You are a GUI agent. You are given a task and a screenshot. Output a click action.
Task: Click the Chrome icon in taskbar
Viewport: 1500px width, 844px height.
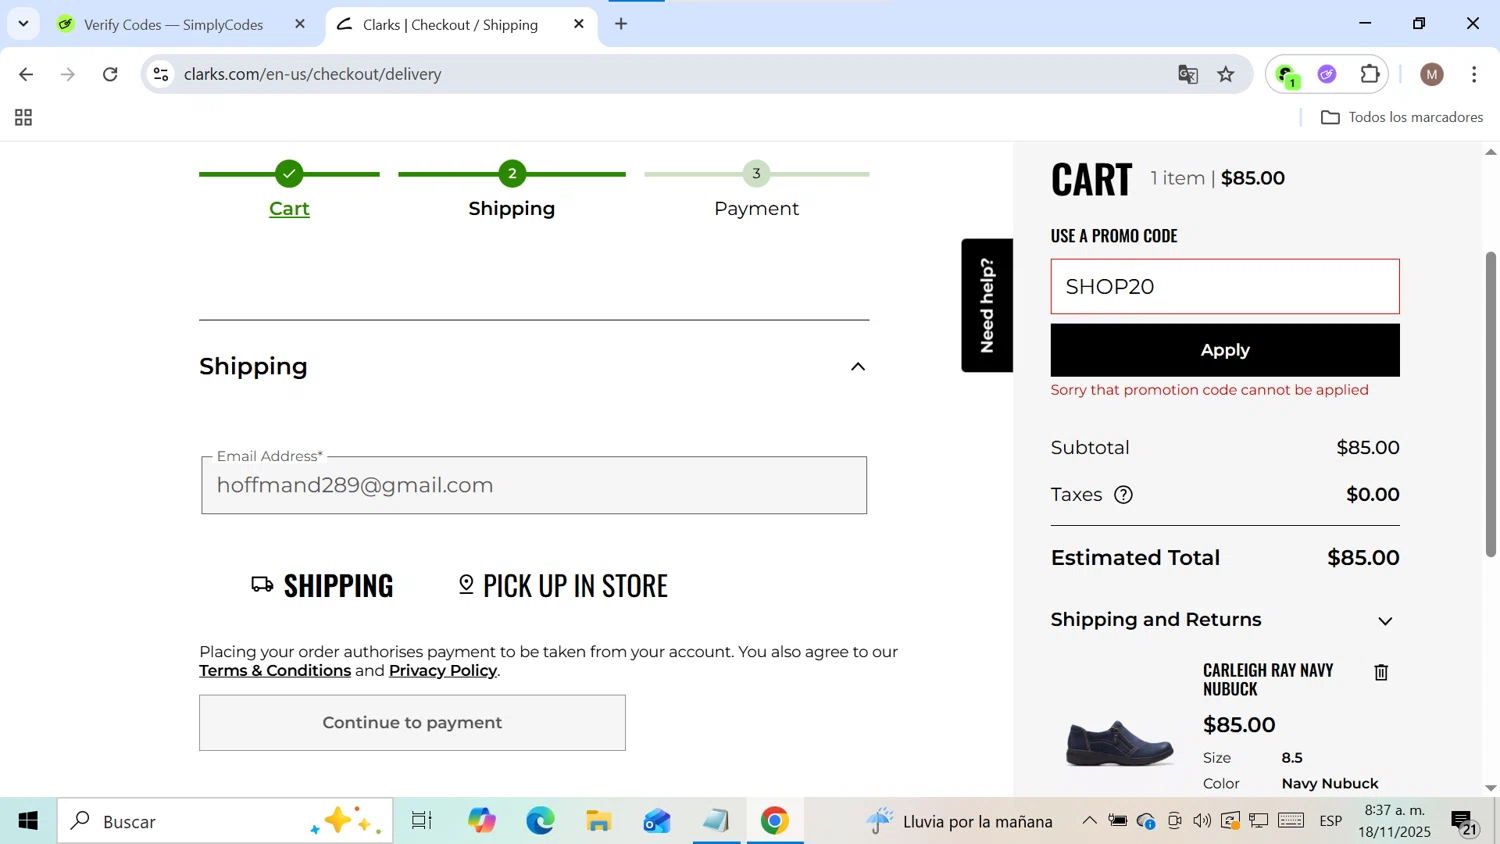pyautogui.click(x=775, y=821)
